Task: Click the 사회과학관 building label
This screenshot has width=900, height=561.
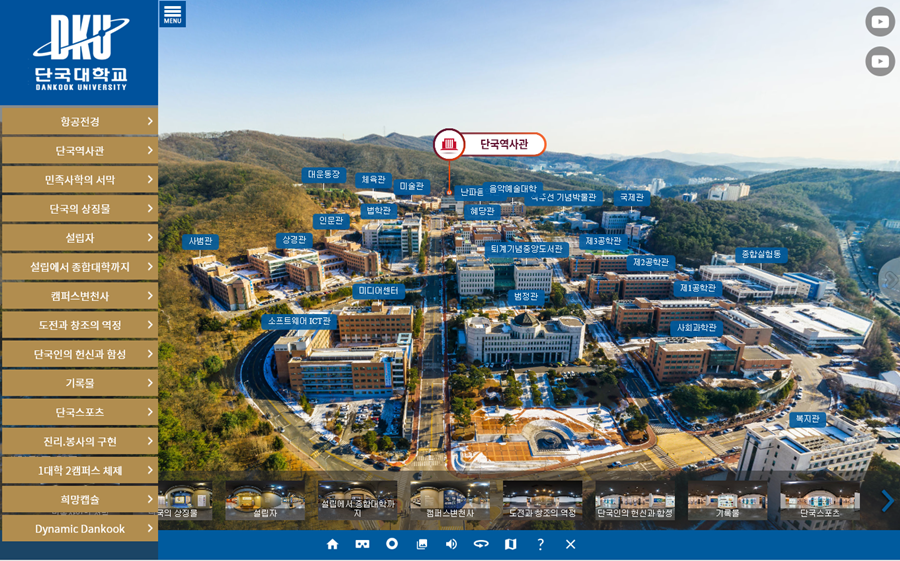Action: pyautogui.click(x=696, y=328)
